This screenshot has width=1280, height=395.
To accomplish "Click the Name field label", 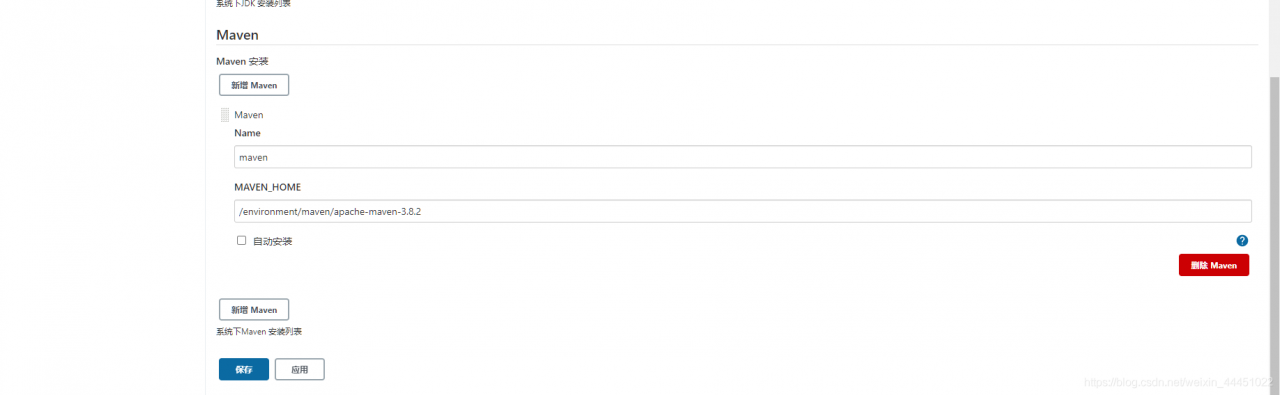I will (x=247, y=132).
